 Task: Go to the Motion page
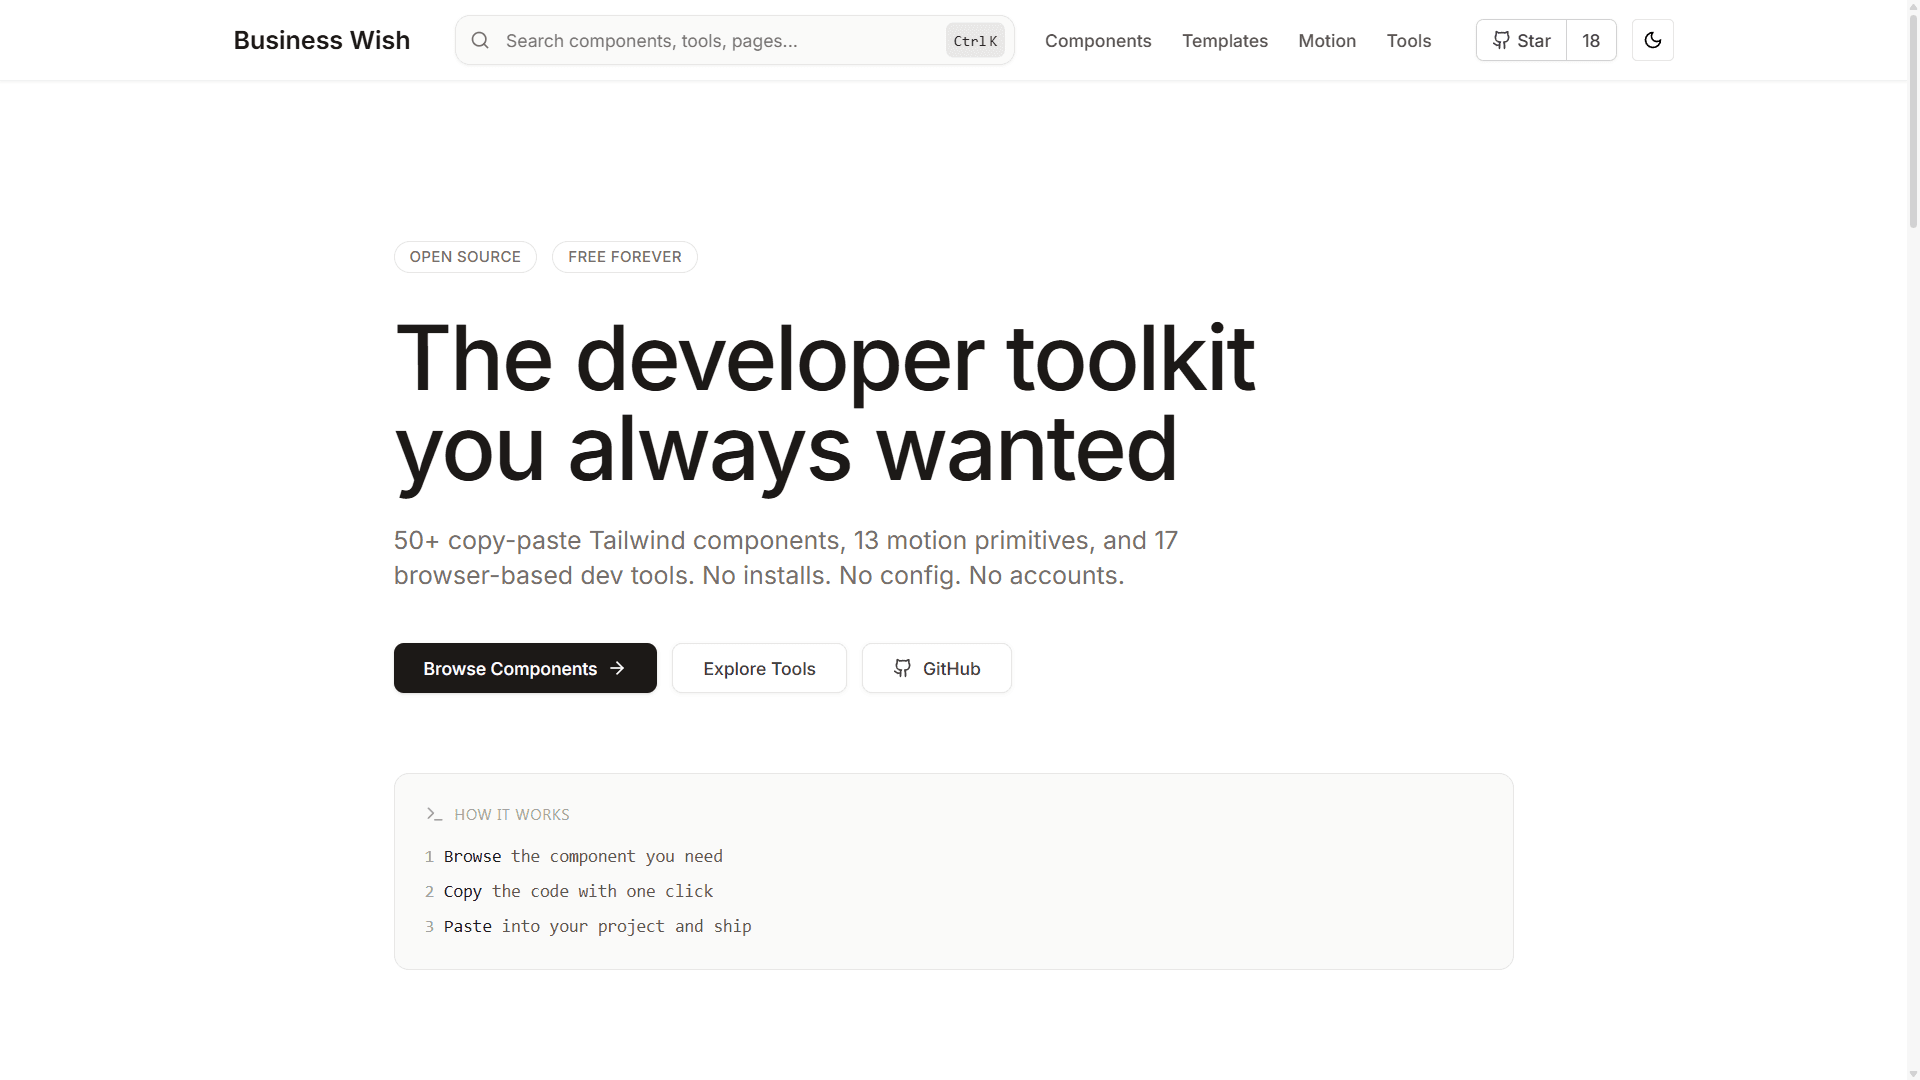(x=1326, y=41)
